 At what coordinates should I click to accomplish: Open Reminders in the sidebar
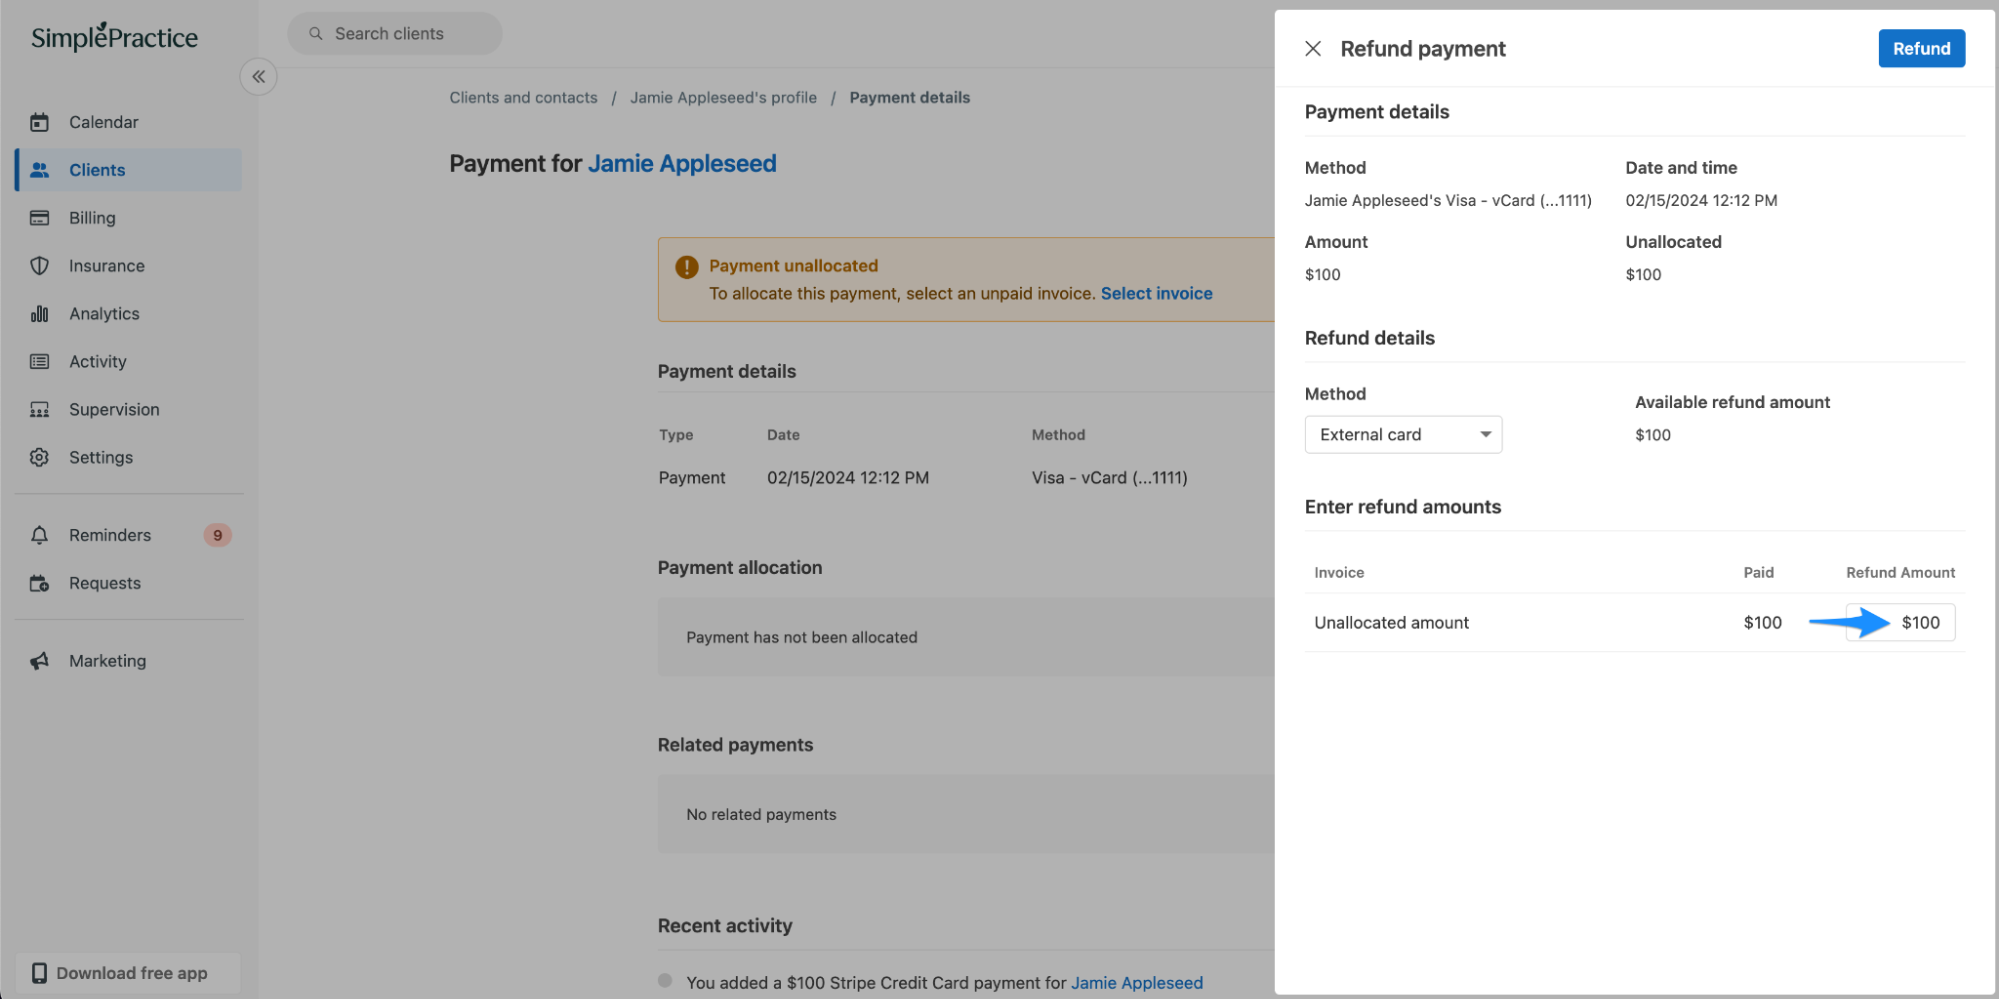[128, 535]
